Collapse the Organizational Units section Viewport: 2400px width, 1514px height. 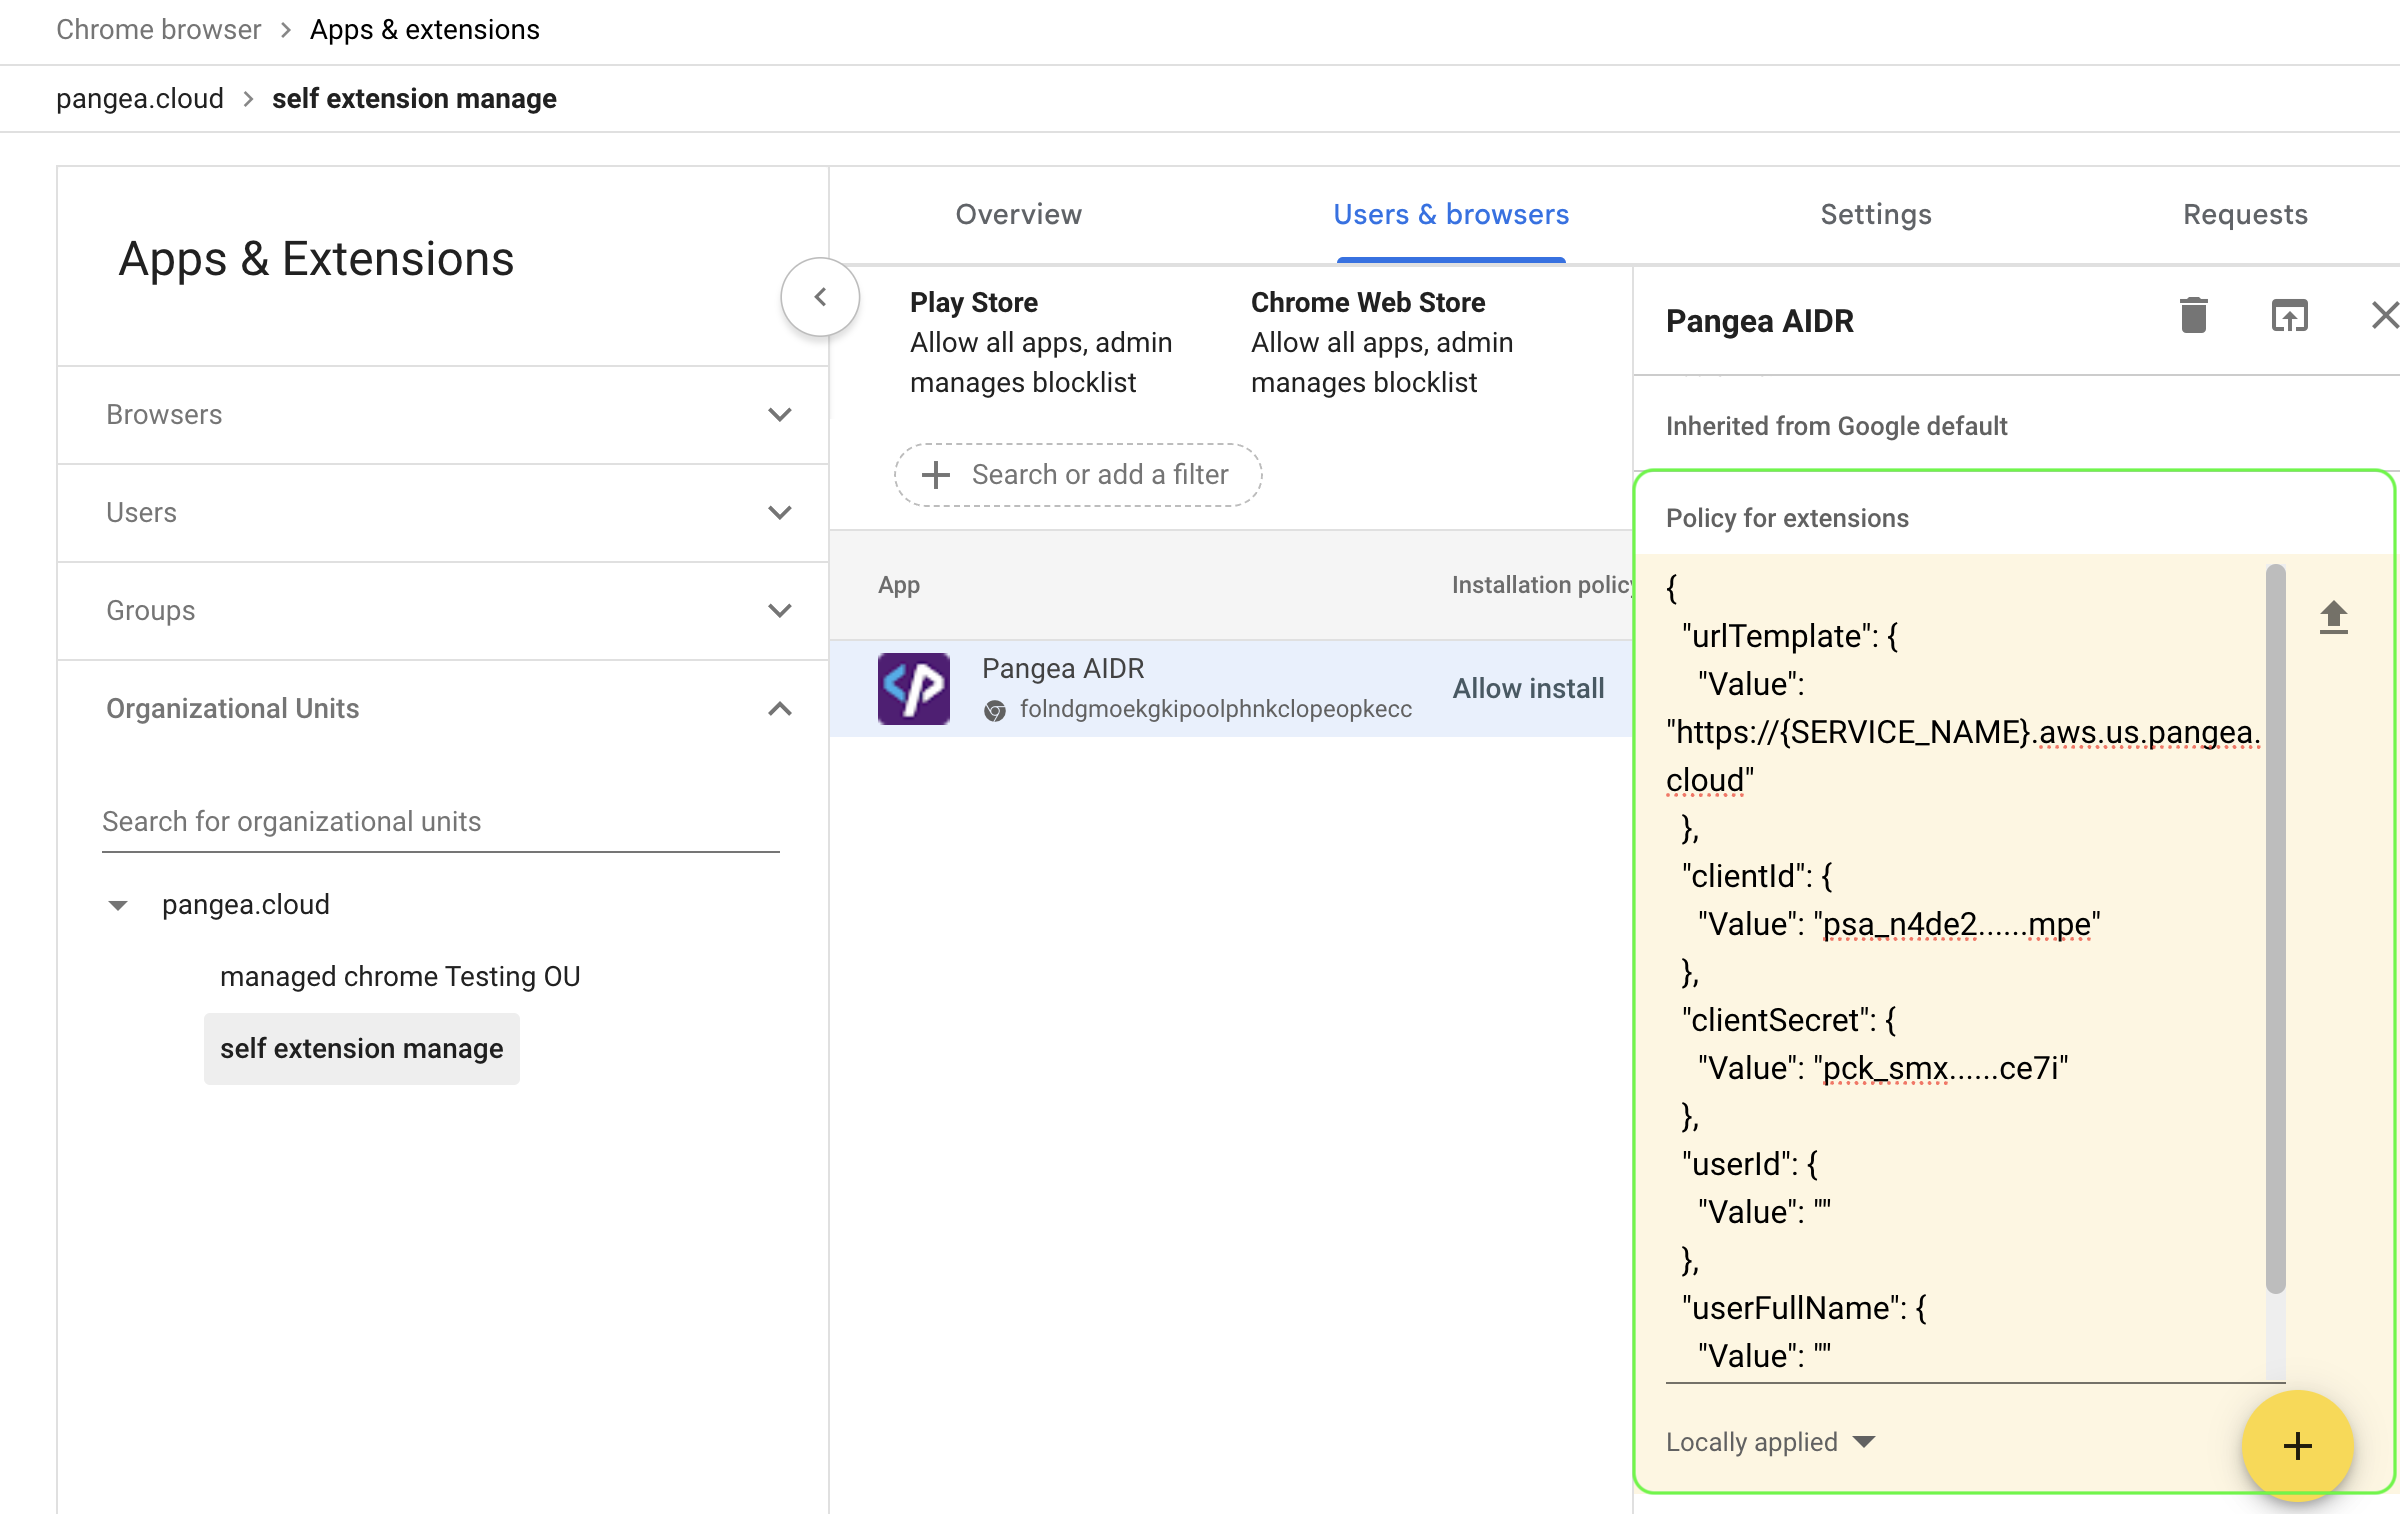443,709
